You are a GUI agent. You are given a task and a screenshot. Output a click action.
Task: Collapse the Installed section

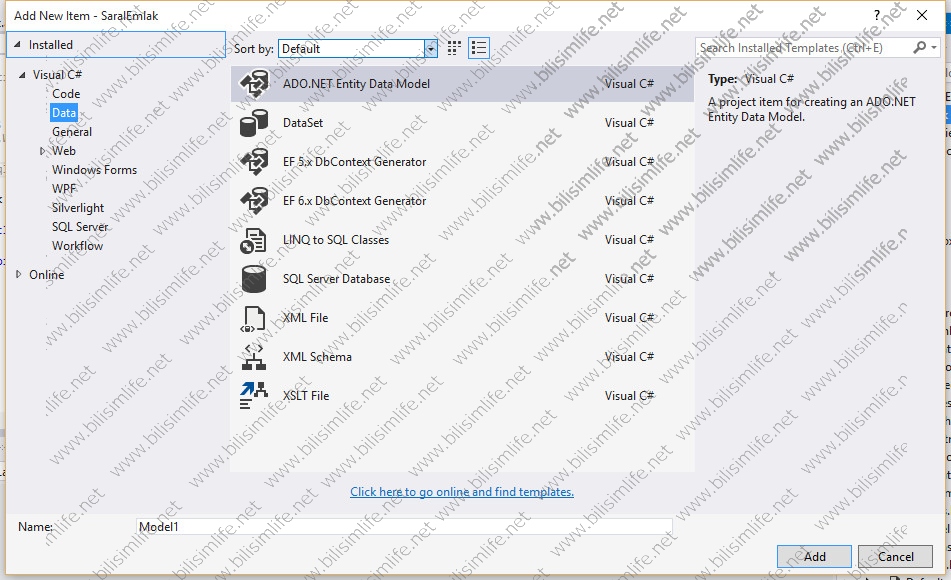point(17,44)
